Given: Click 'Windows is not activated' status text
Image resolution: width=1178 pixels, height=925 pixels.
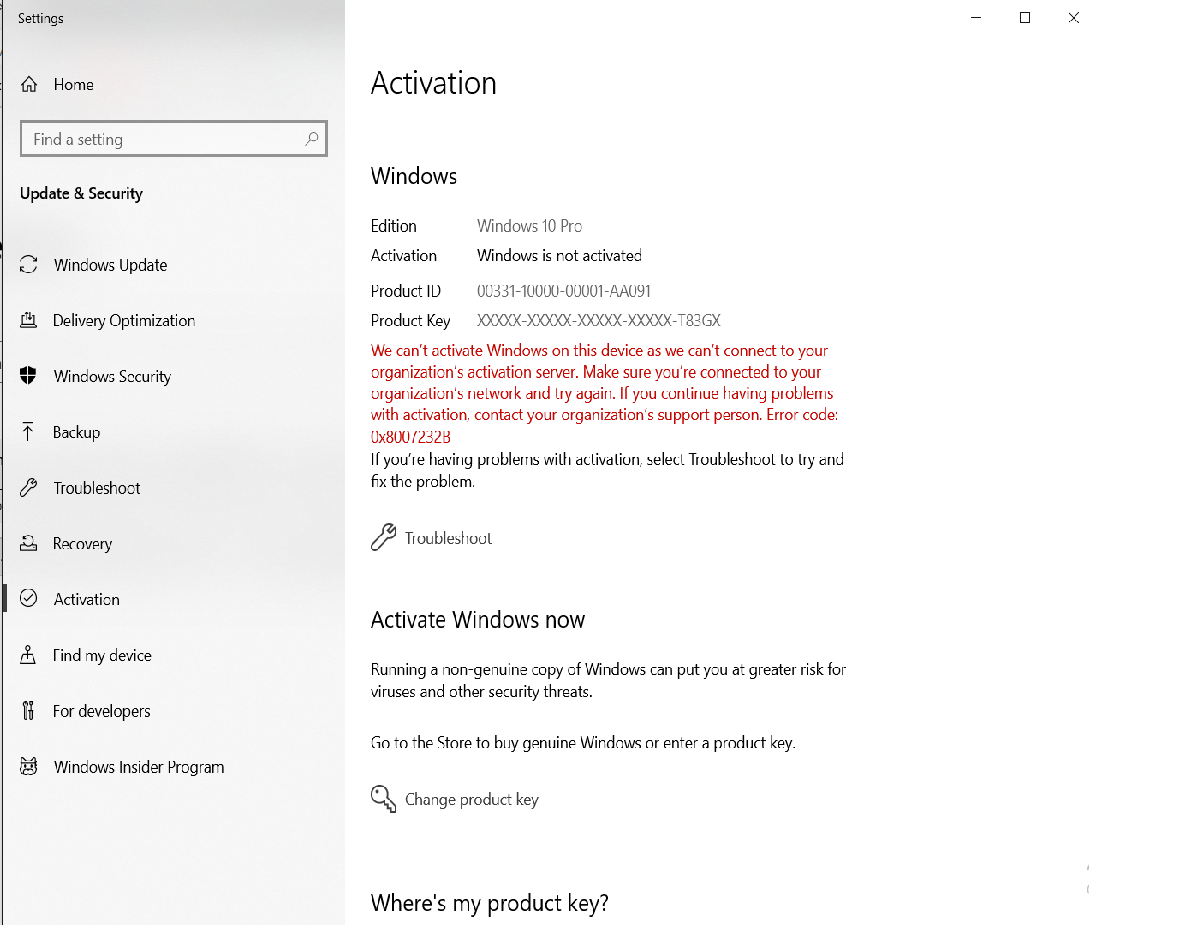Looking at the screenshot, I should tap(559, 255).
